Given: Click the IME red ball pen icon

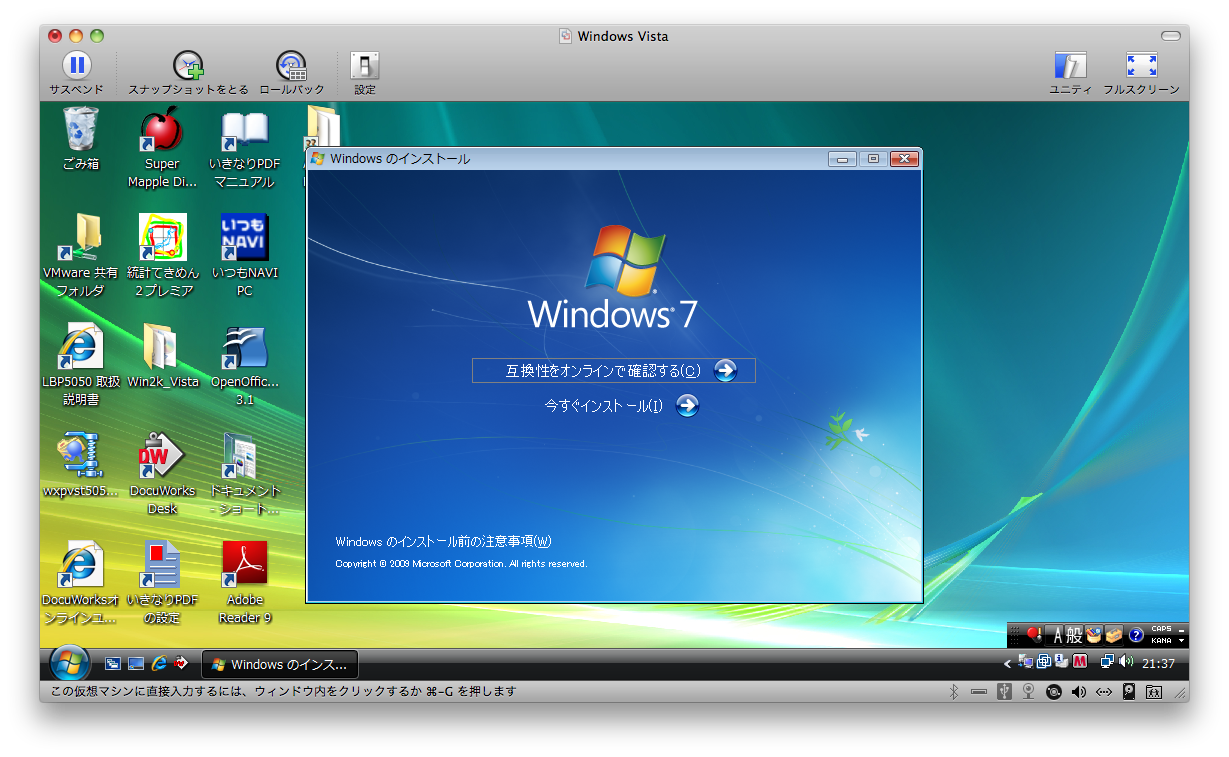Looking at the screenshot, I should point(1035,635).
